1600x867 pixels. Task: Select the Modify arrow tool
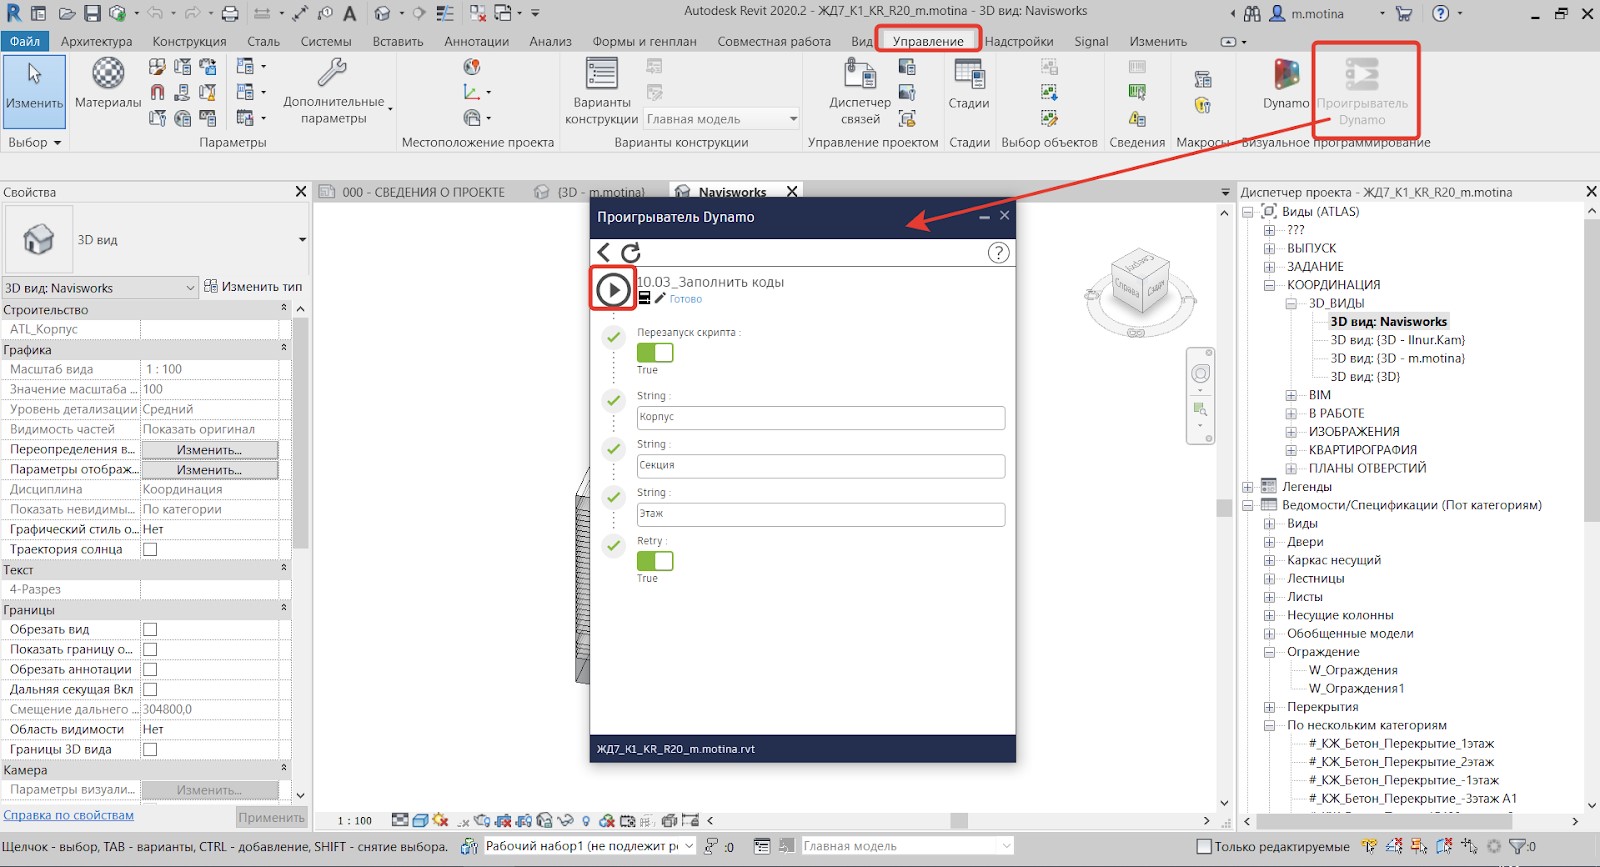[x=35, y=90]
